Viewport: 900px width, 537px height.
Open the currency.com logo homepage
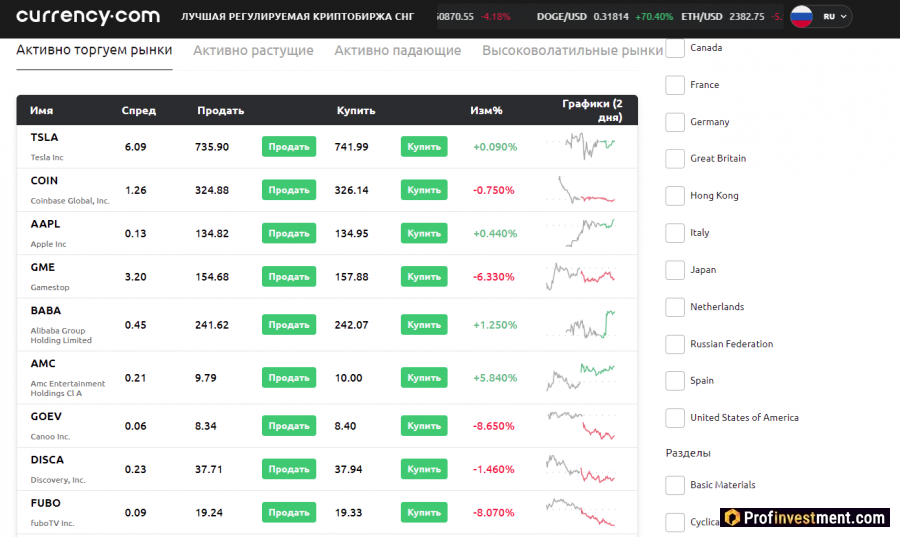pos(88,17)
